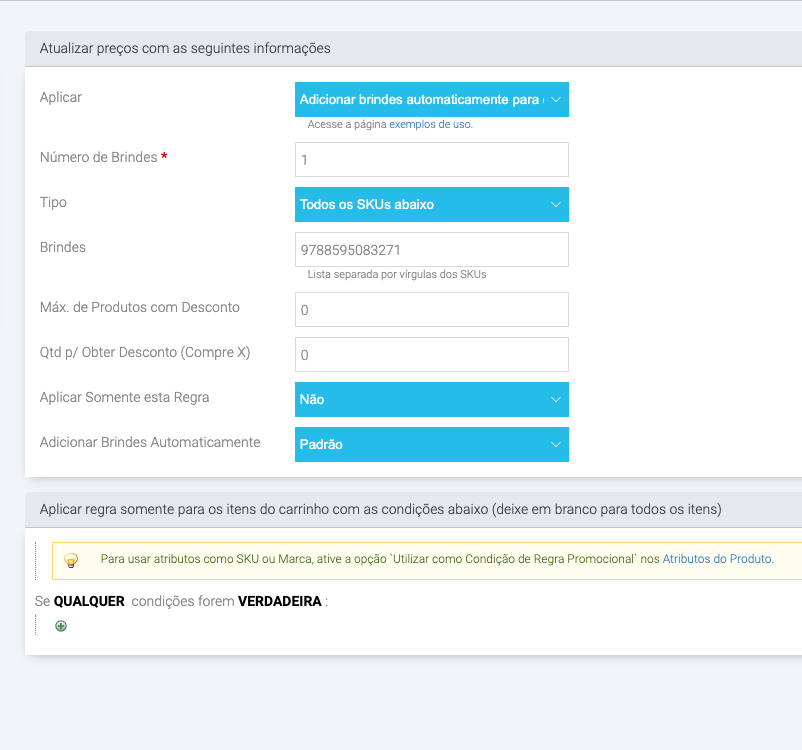Open the exemplos de uso link

[430, 125]
